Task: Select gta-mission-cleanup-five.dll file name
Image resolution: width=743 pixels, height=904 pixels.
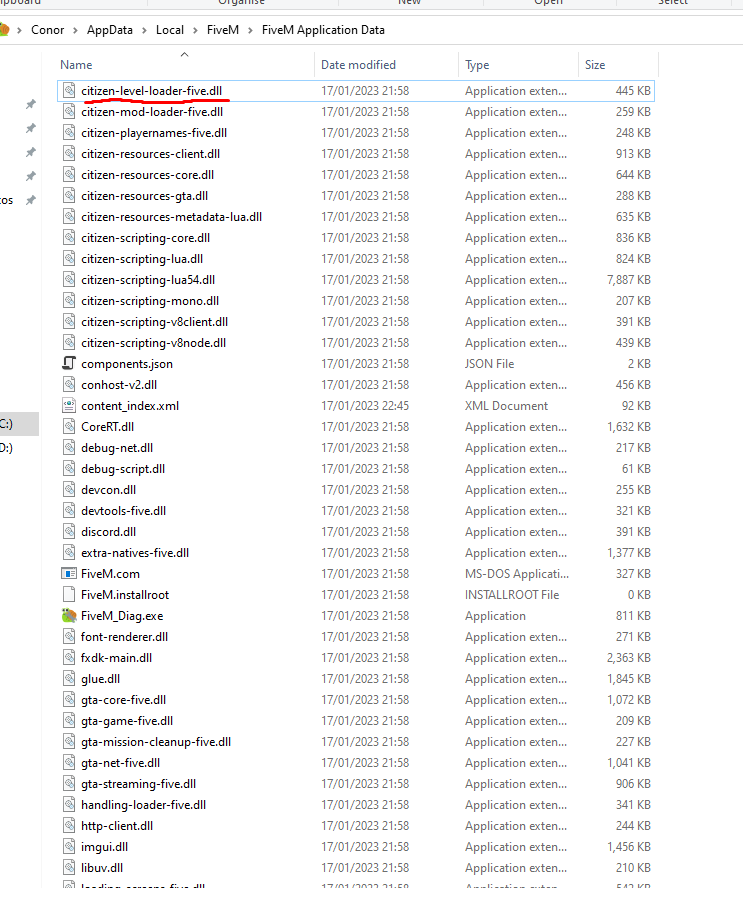Action: pyautogui.click(x=156, y=742)
